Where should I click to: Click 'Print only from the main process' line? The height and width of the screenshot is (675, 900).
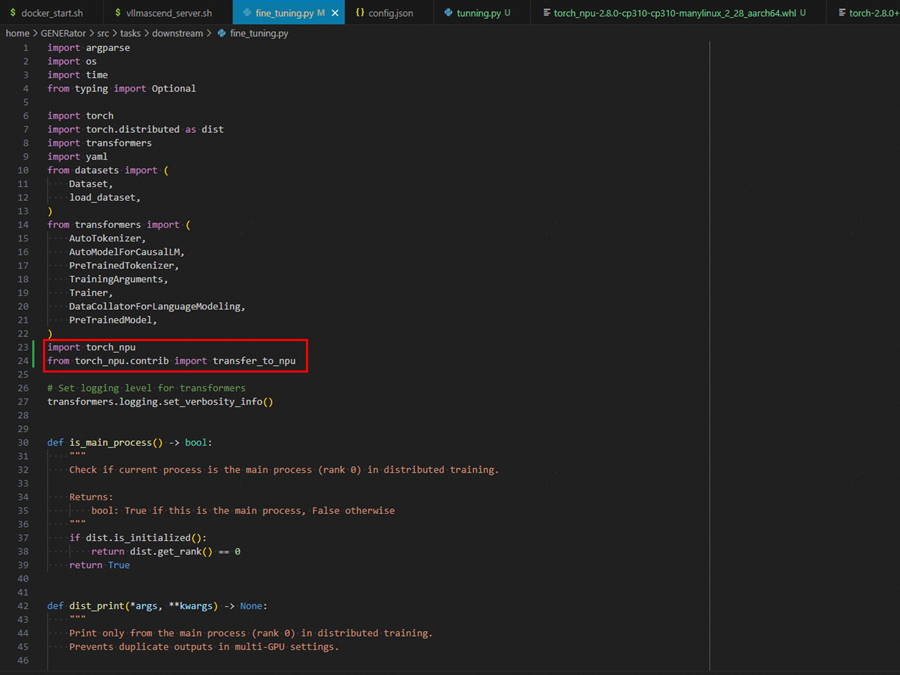click(x=251, y=633)
